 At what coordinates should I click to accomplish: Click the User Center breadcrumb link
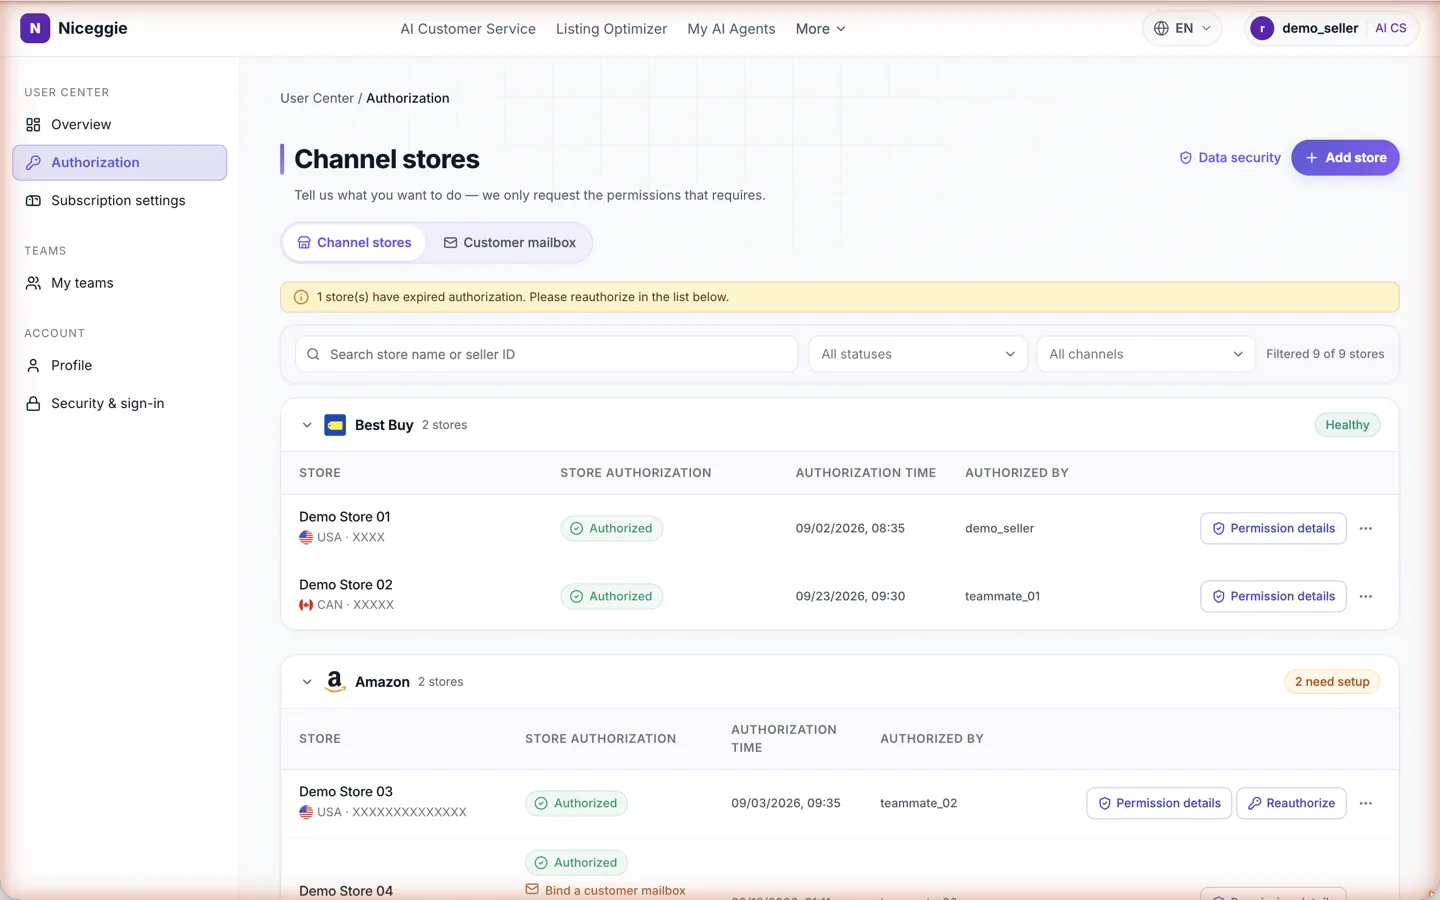coord(317,98)
